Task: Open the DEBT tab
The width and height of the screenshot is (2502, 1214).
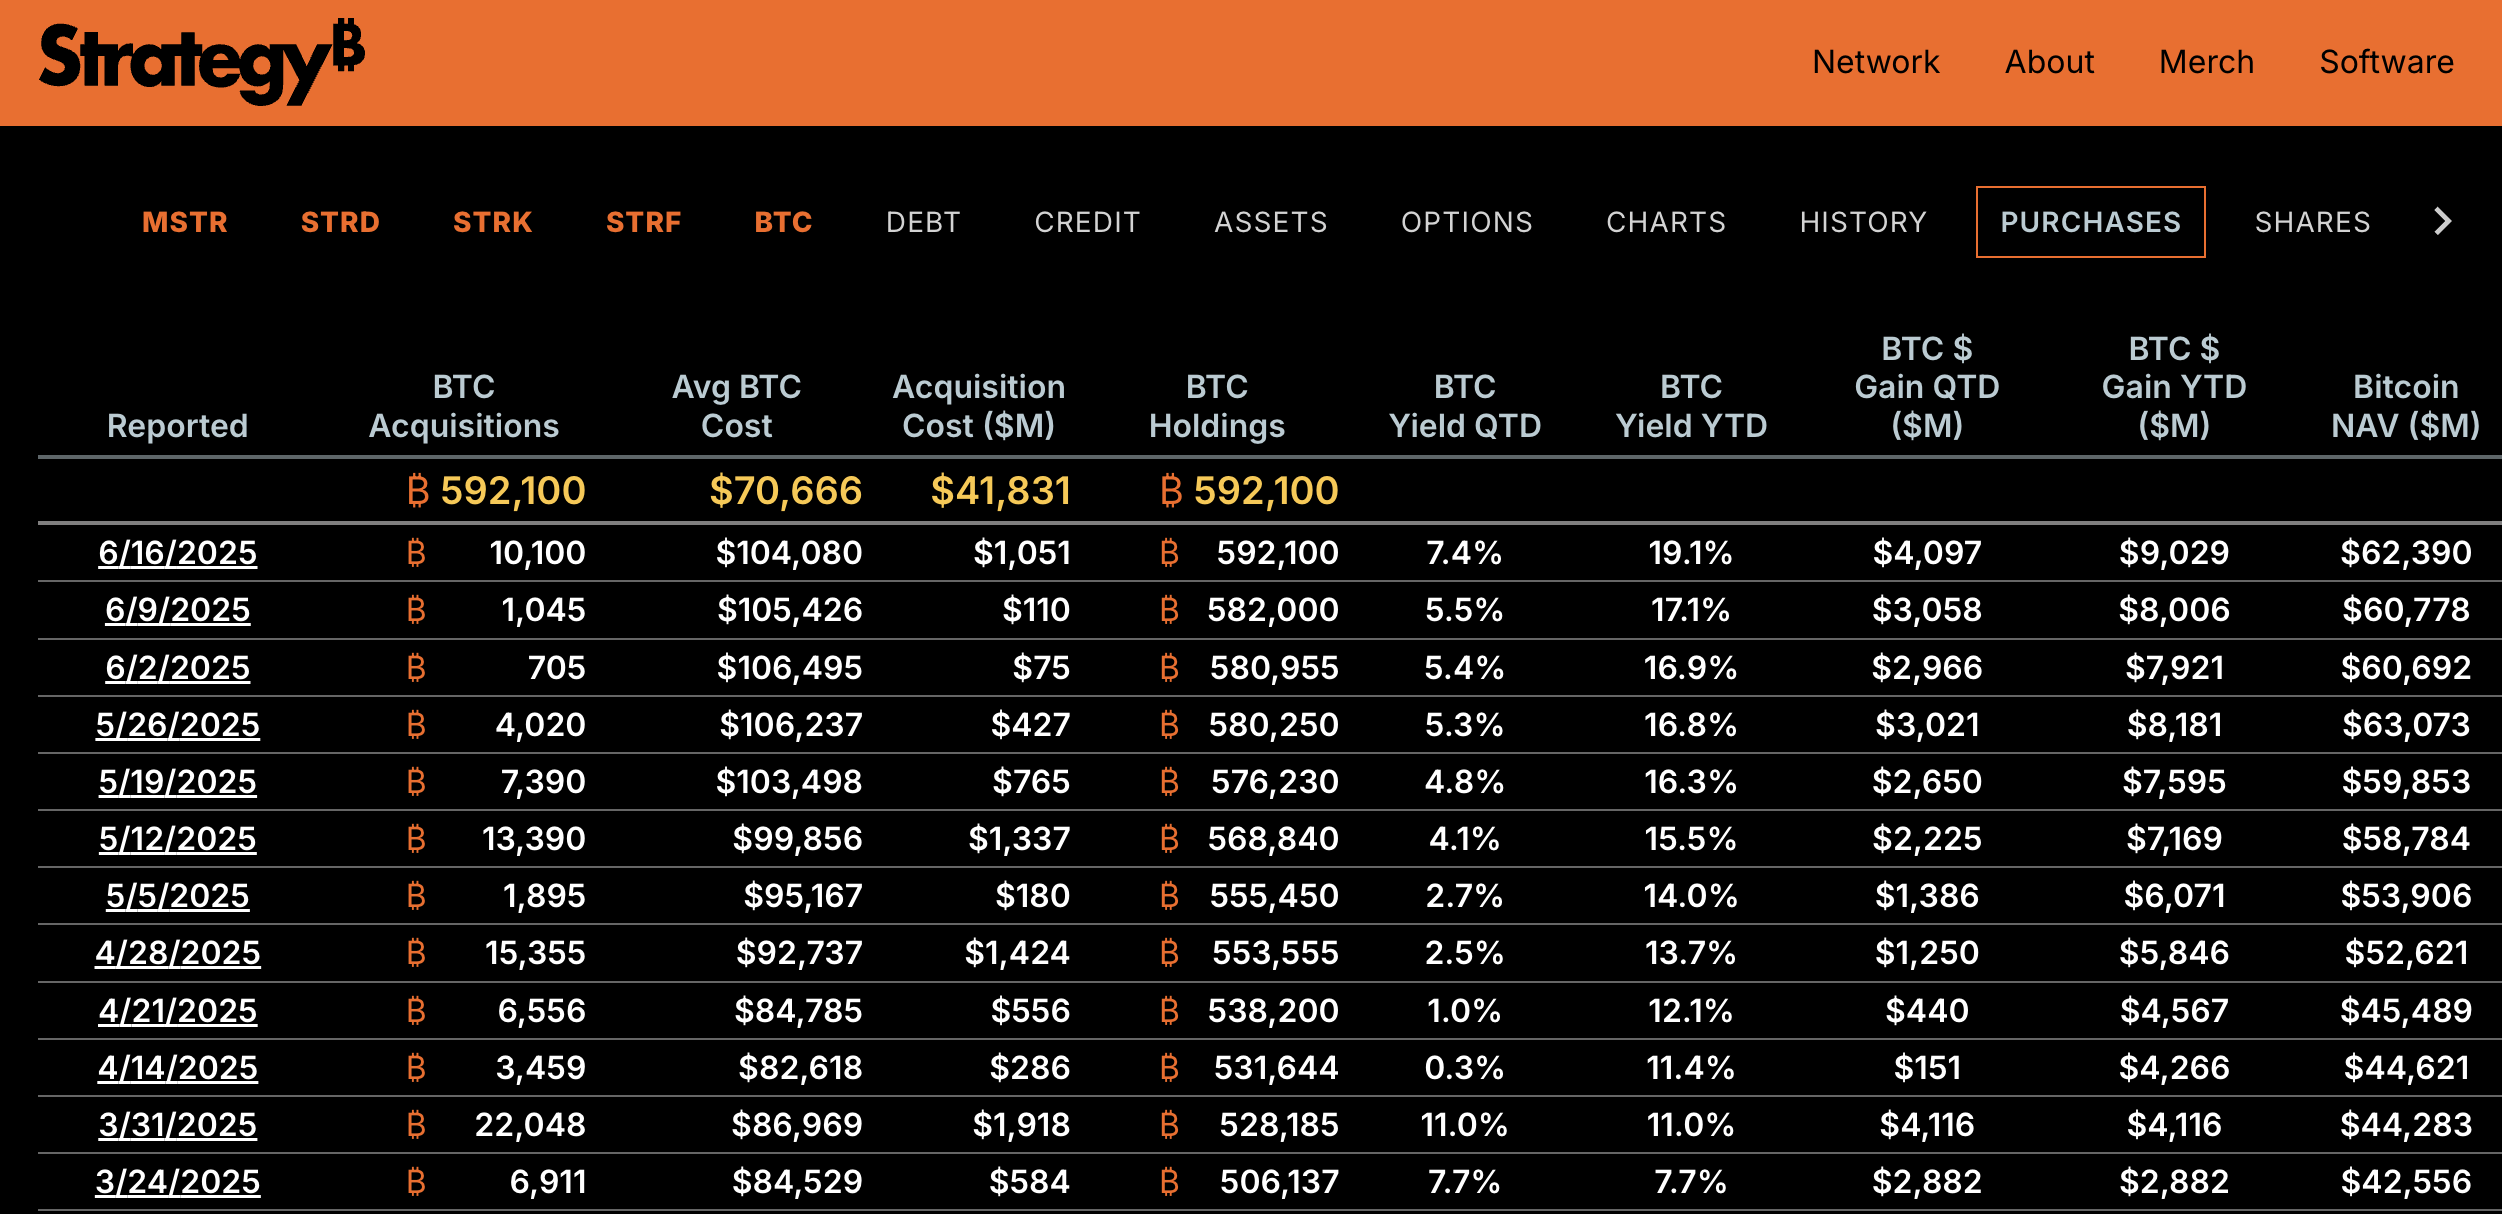Action: [923, 222]
